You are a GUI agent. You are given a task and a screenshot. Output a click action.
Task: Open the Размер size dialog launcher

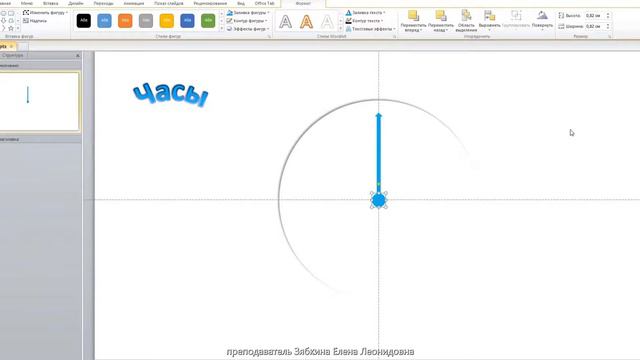pos(610,36)
